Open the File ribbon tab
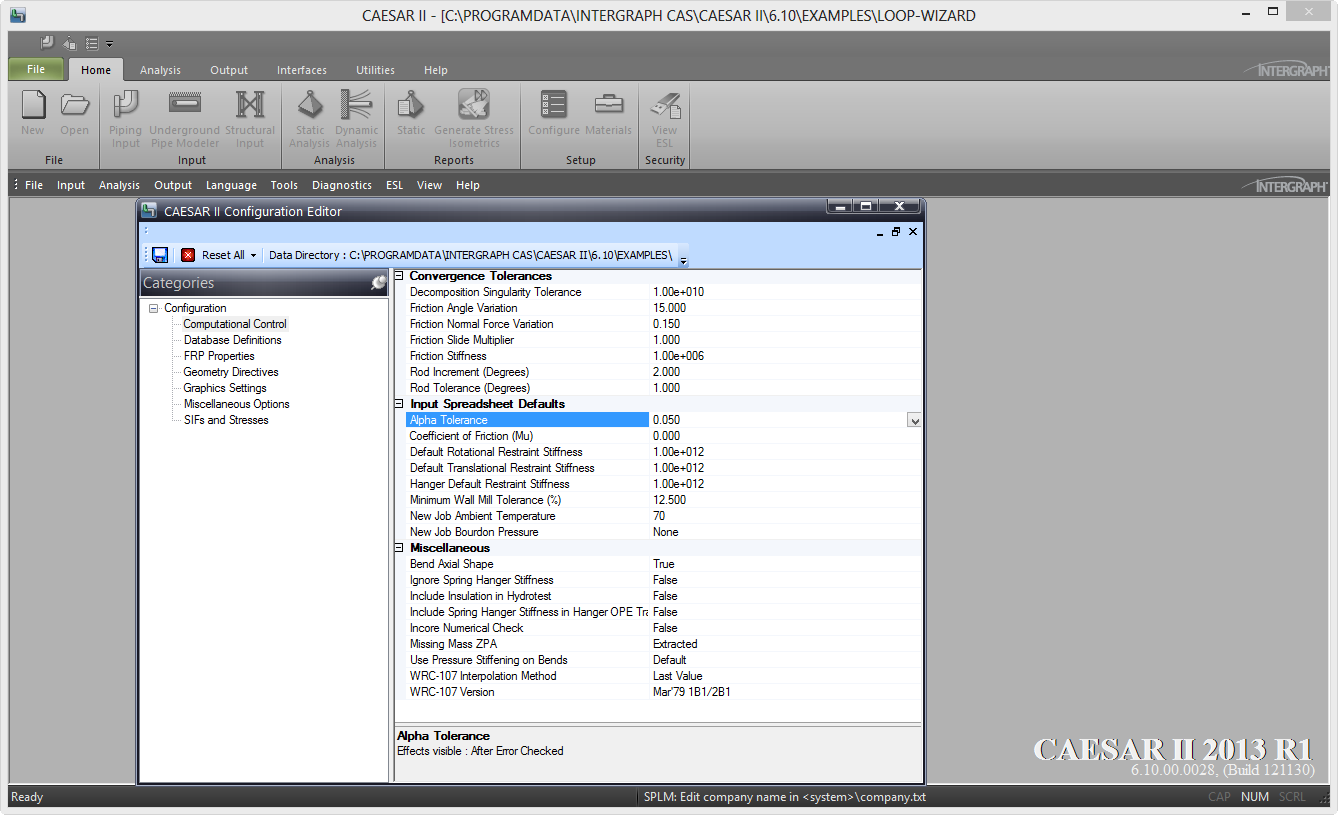The width and height of the screenshot is (1338, 815). tap(36, 69)
